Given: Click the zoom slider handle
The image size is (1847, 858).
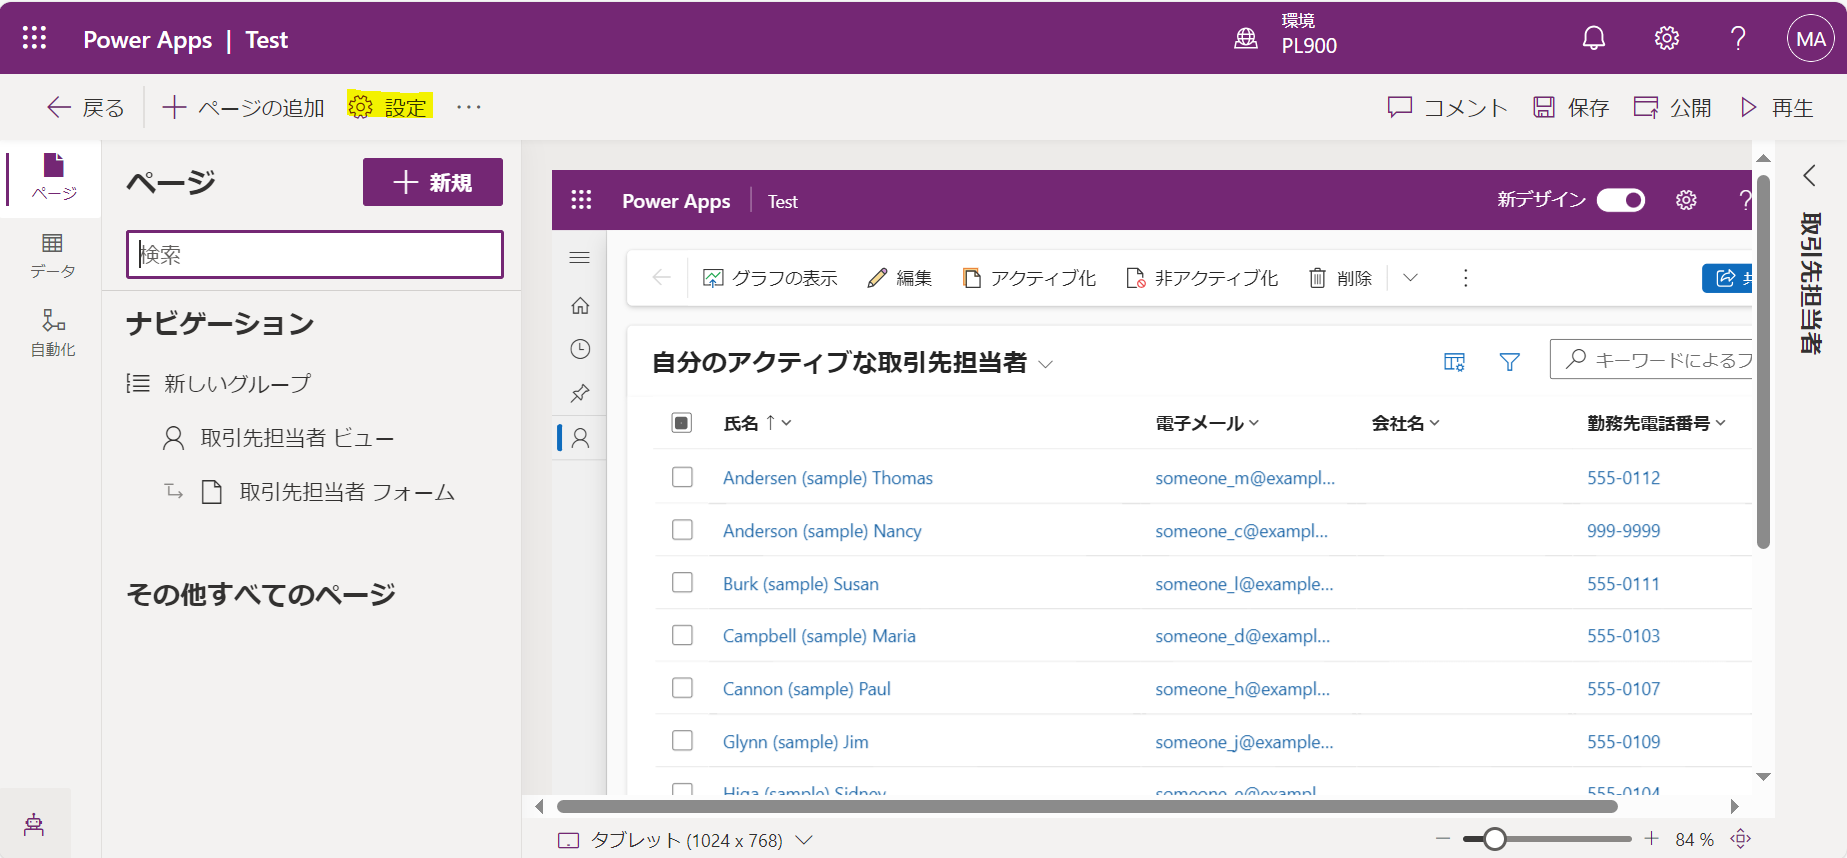Looking at the screenshot, I should point(1495,839).
